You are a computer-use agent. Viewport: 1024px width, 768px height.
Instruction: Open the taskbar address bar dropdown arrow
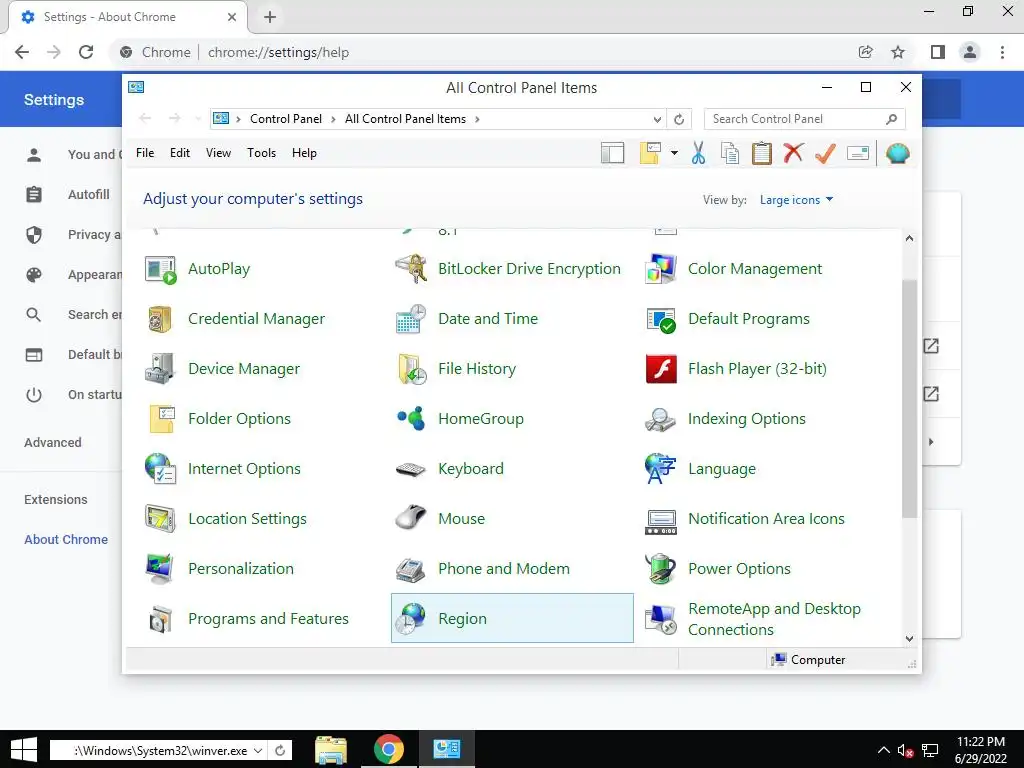[x=258, y=751]
